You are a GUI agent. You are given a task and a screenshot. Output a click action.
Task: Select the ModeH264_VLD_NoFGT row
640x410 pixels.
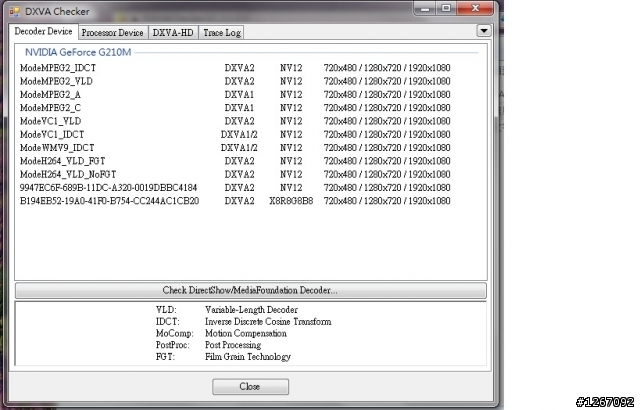point(235,174)
